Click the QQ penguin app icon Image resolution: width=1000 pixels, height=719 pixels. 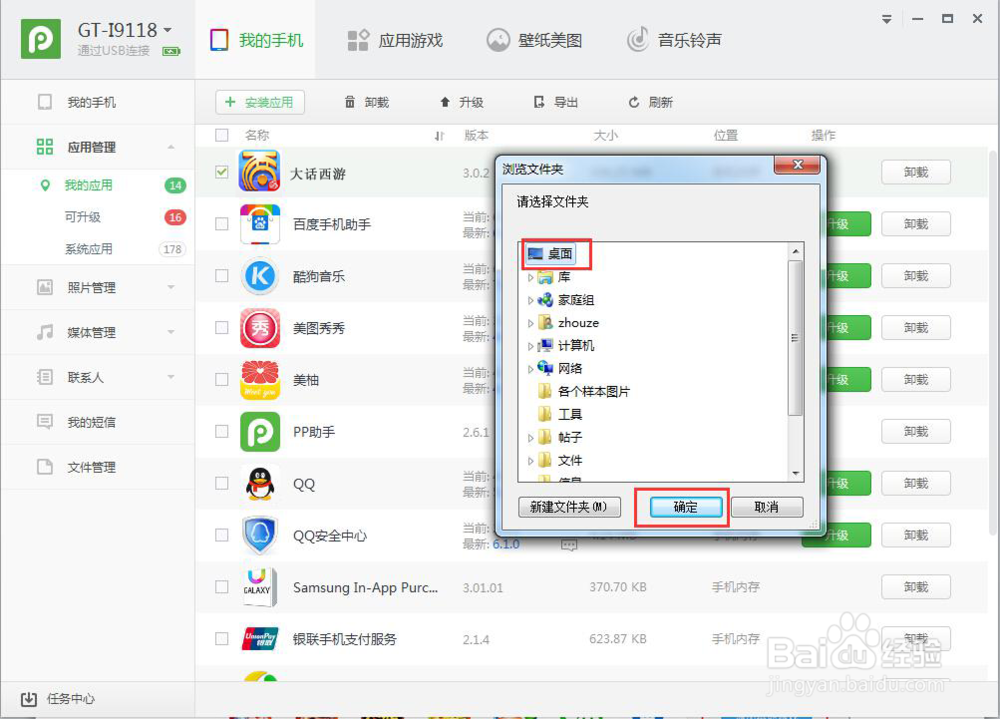coord(260,484)
